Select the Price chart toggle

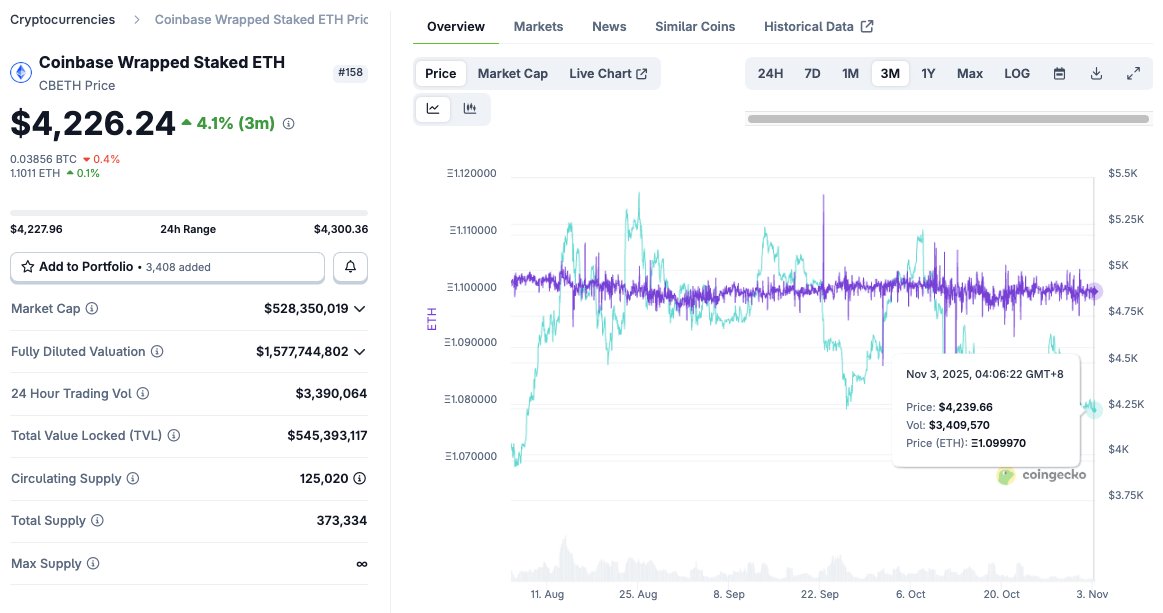click(441, 73)
